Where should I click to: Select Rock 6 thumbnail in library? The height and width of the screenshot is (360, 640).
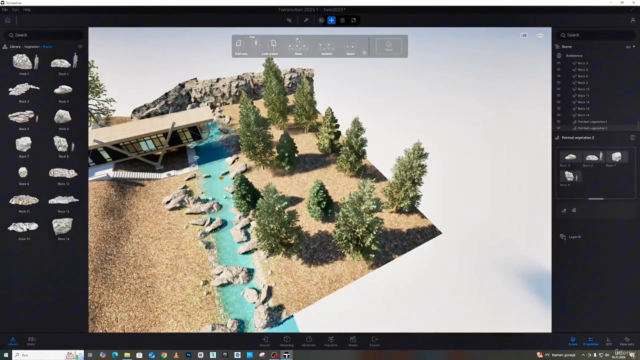[63, 117]
